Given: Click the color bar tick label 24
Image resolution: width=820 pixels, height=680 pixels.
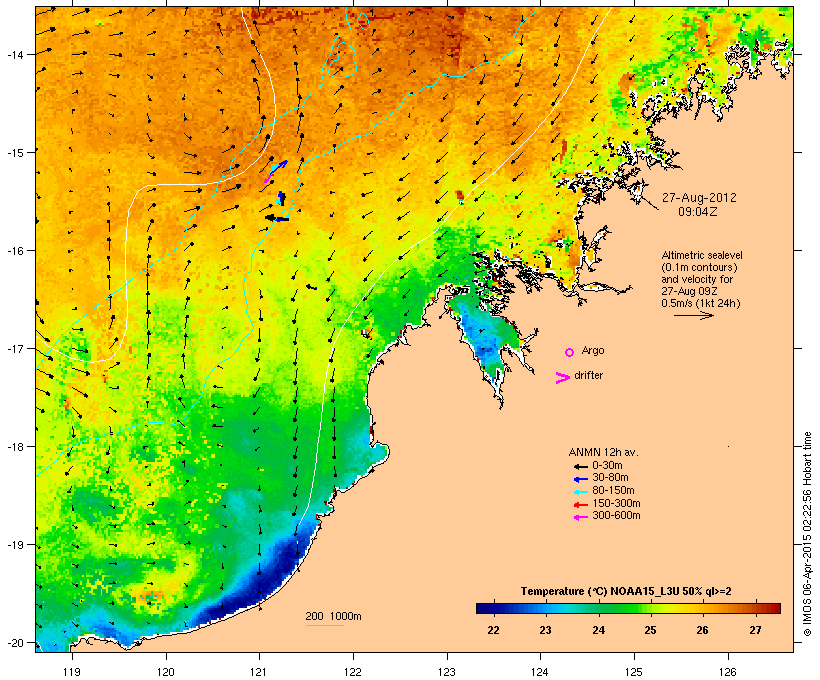Looking at the screenshot, I should 598,630.
